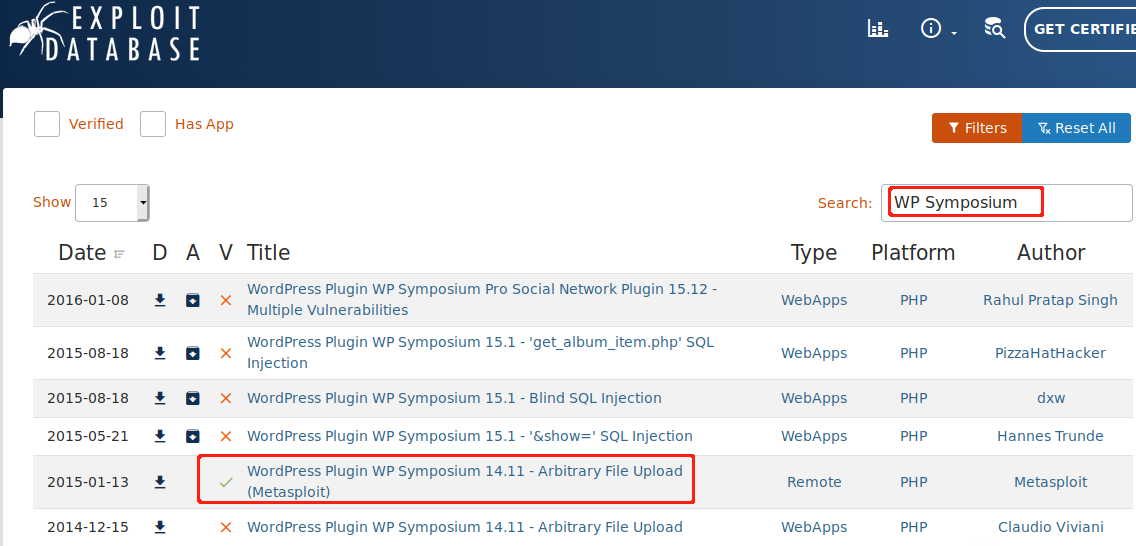Download the vulnerable app for the '&show=' SQL Injection row

tap(193, 436)
